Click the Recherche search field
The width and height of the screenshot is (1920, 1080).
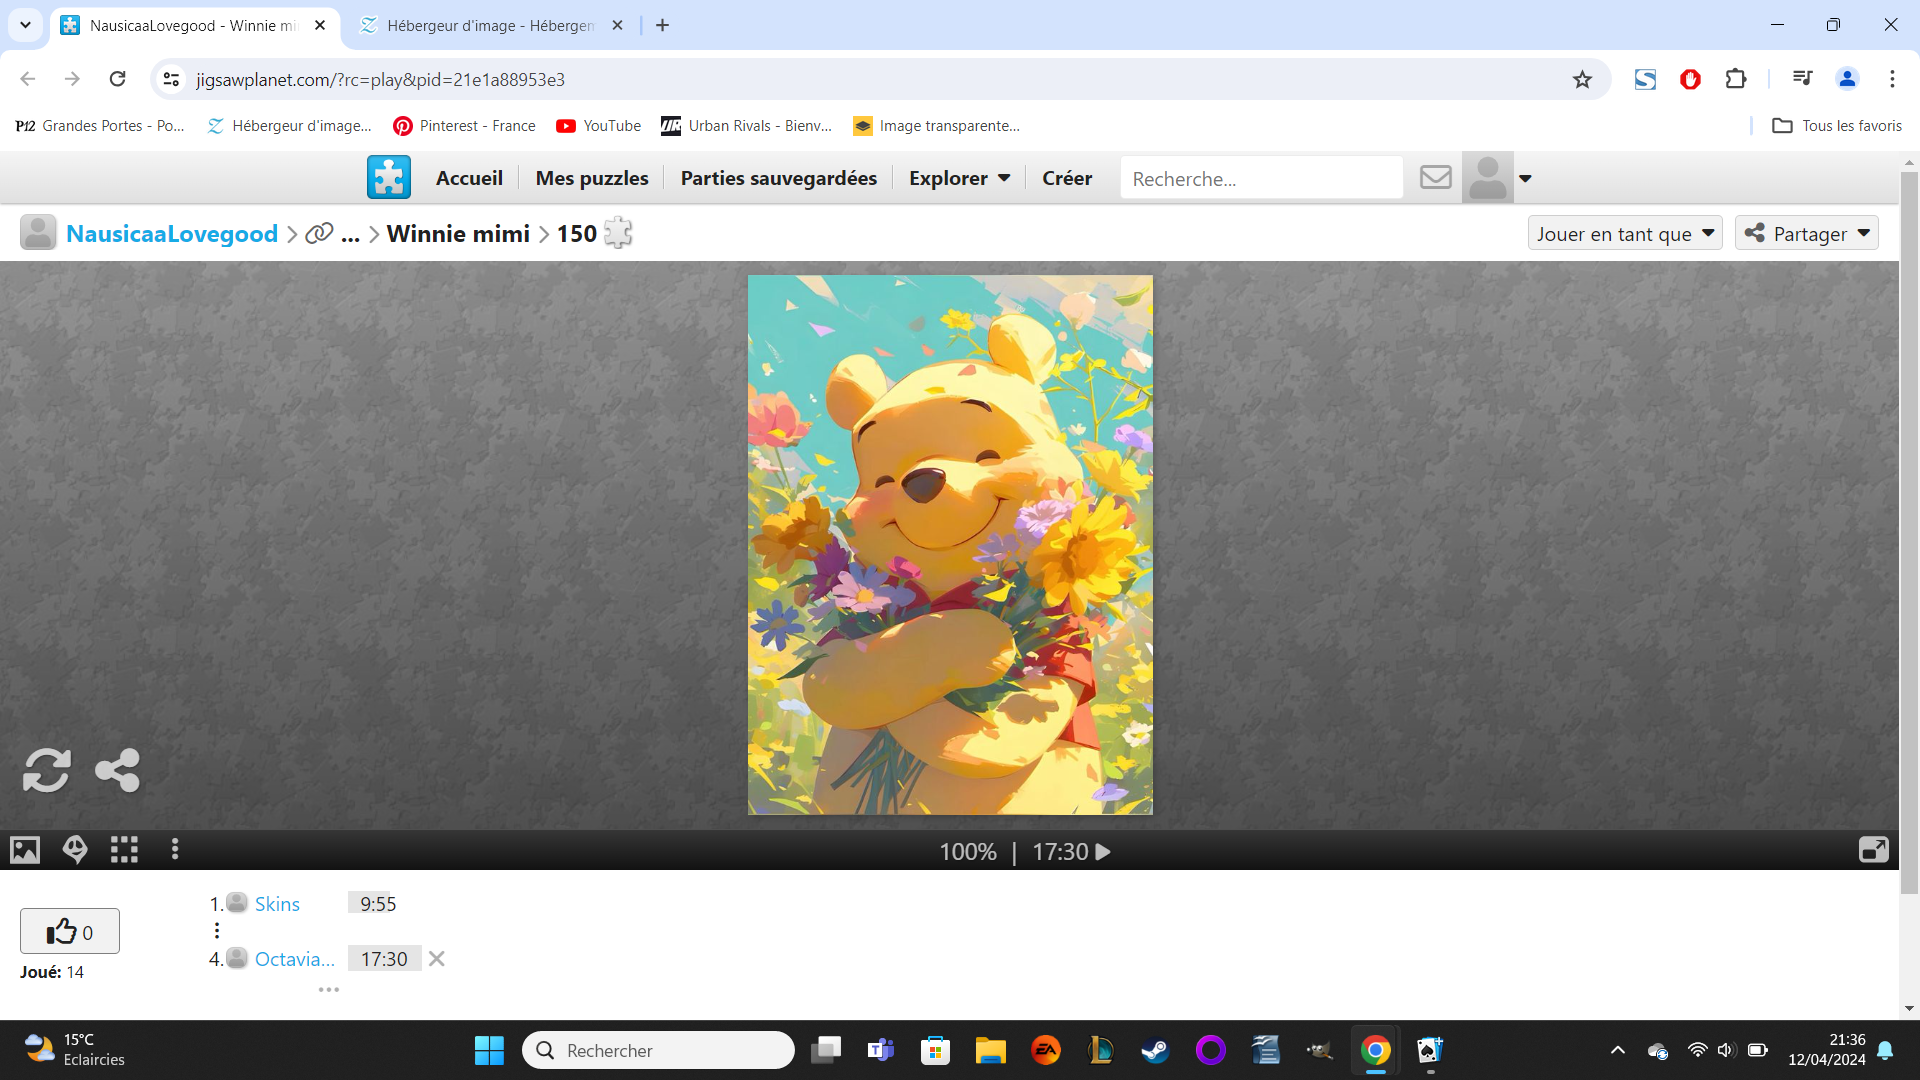coord(1260,179)
